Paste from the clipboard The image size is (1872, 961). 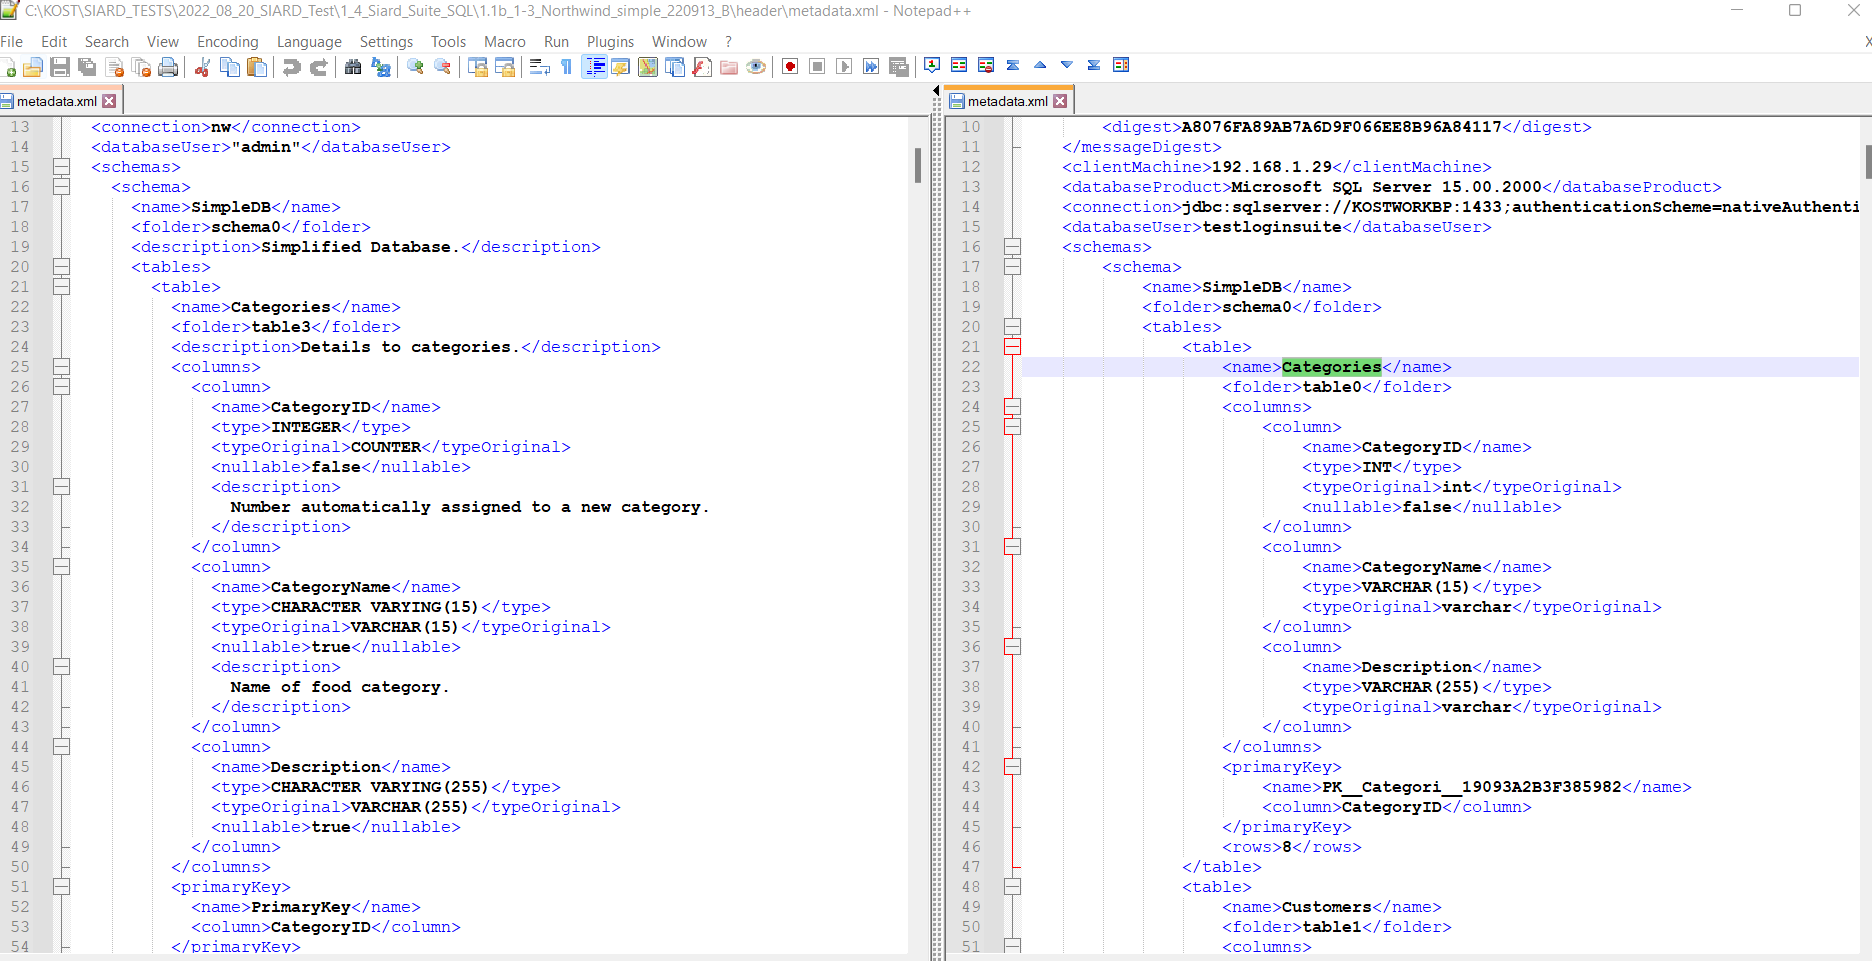[x=257, y=66]
